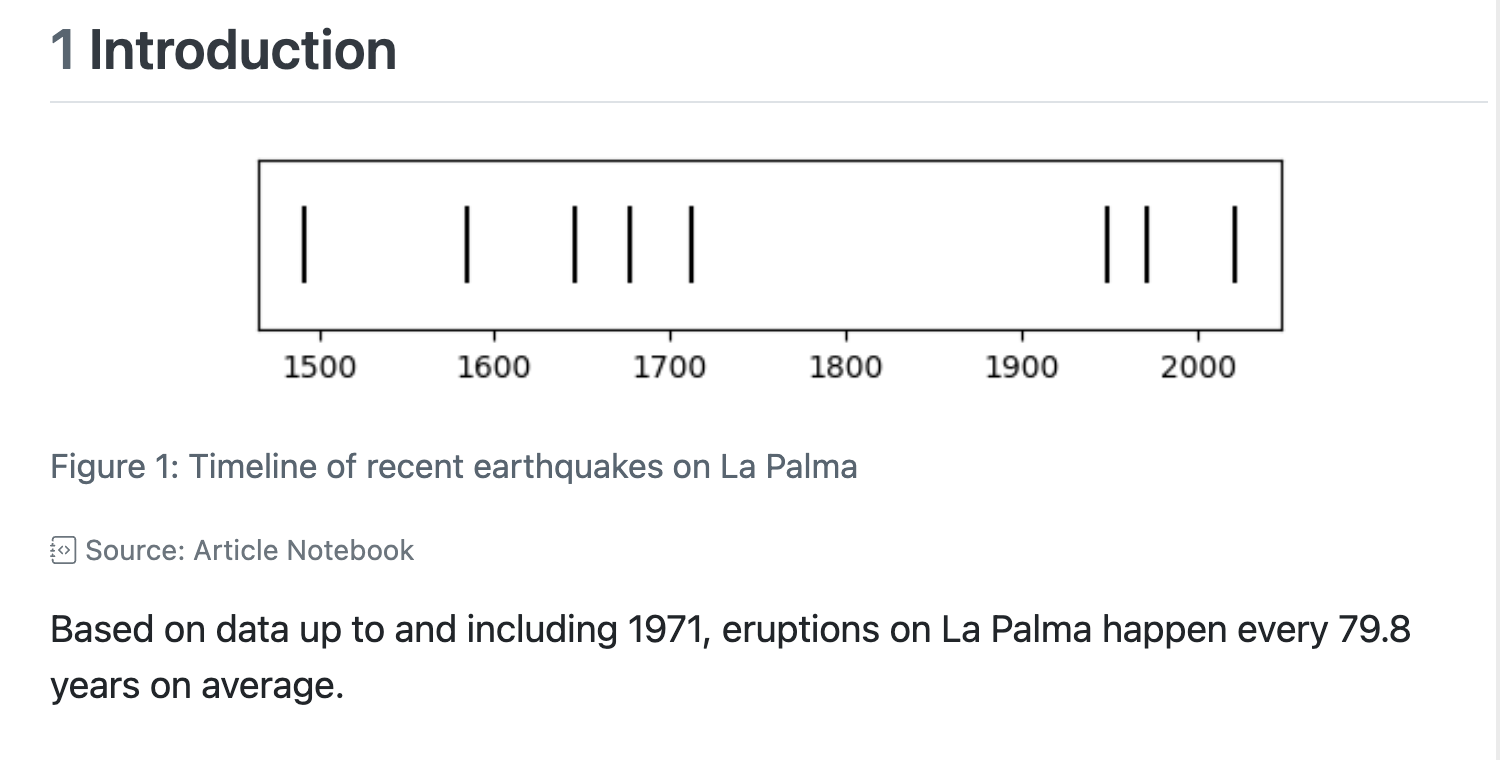
Task: Click the 1500 axis tick label
Action: point(319,367)
